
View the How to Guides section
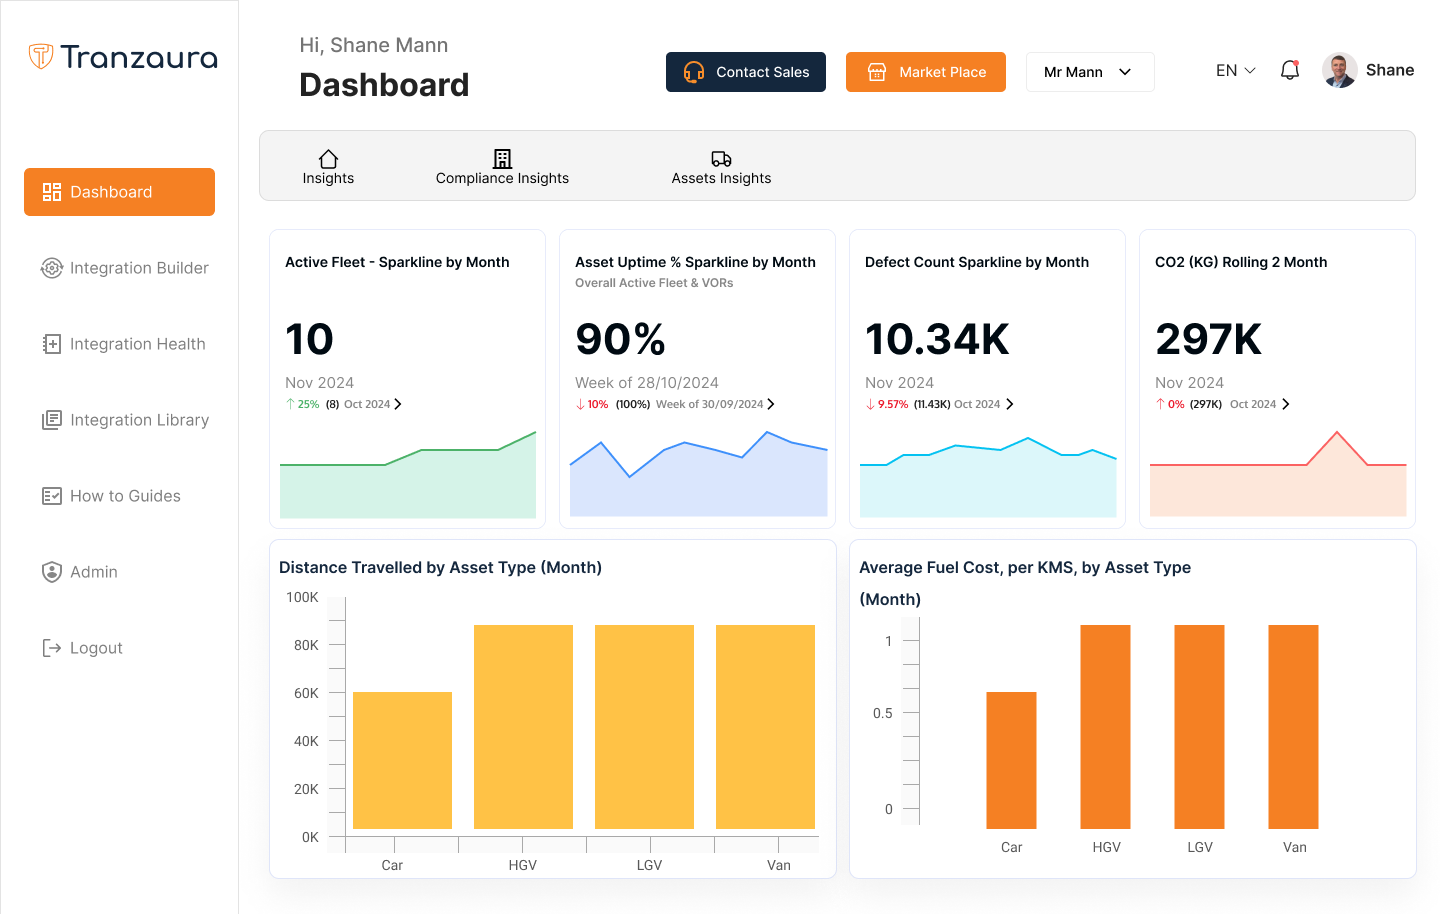pyautogui.click(x=52, y=496)
